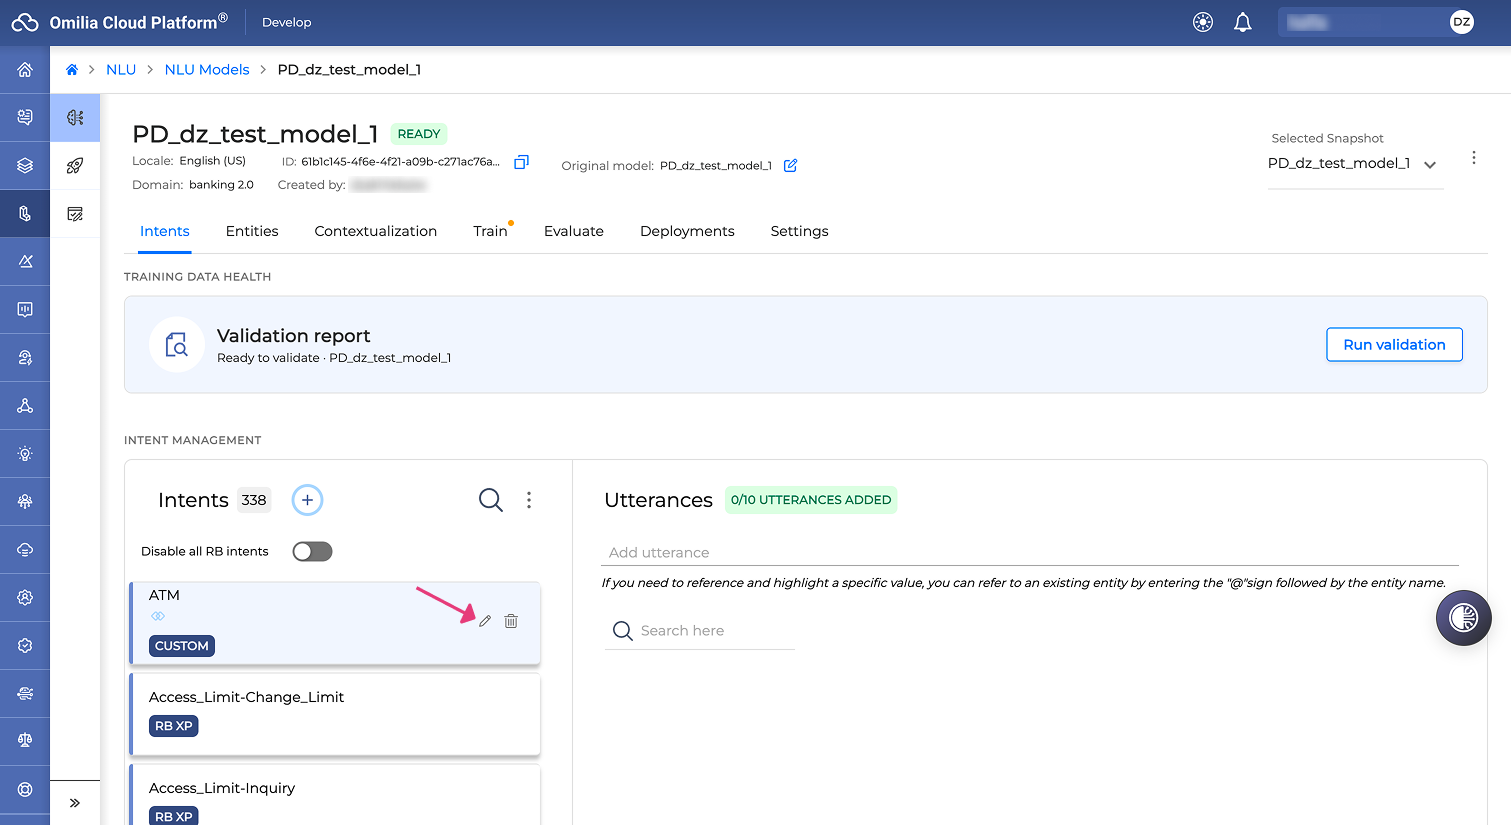Go to NLU Models breadcrumb link
Viewport: 1511px width, 825px height.
207,70
